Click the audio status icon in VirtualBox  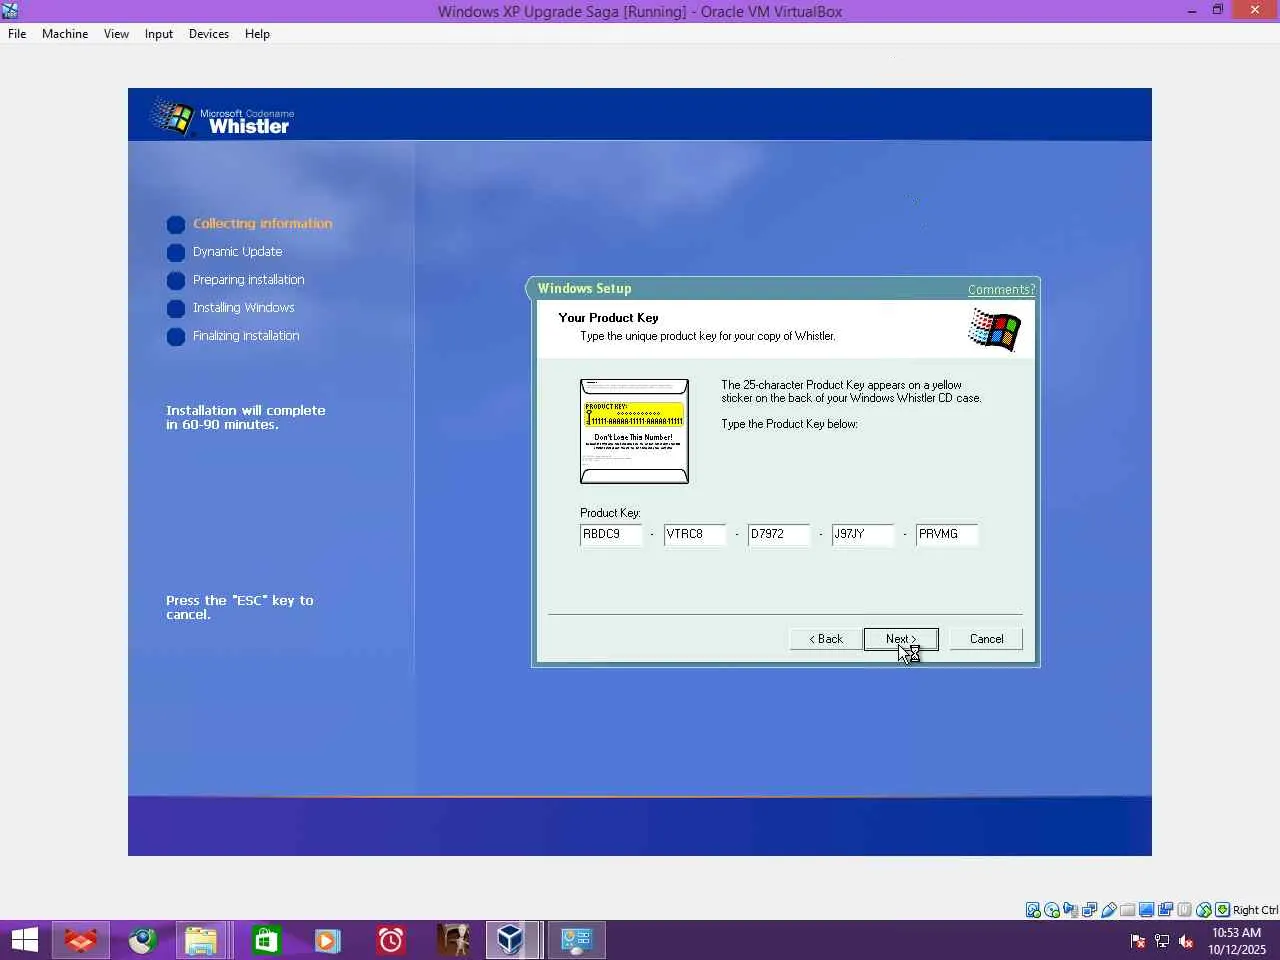1071,910
